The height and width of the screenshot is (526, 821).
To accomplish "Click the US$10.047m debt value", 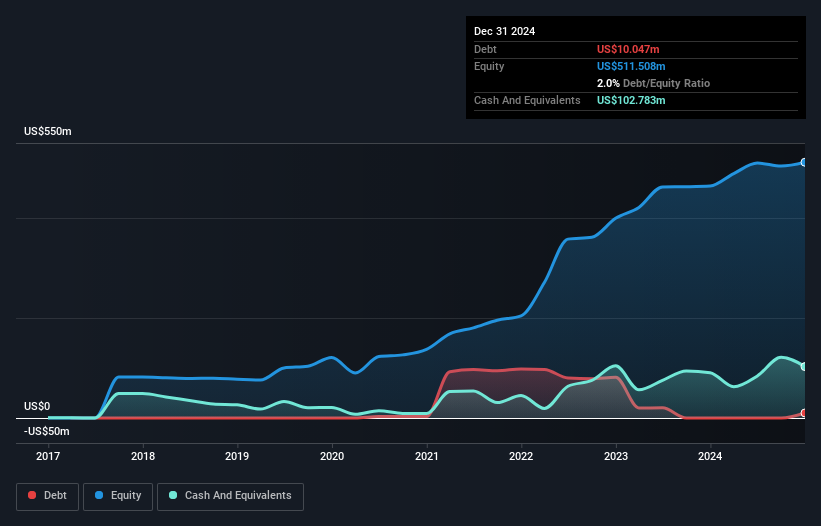I will (x=628, y=49).
